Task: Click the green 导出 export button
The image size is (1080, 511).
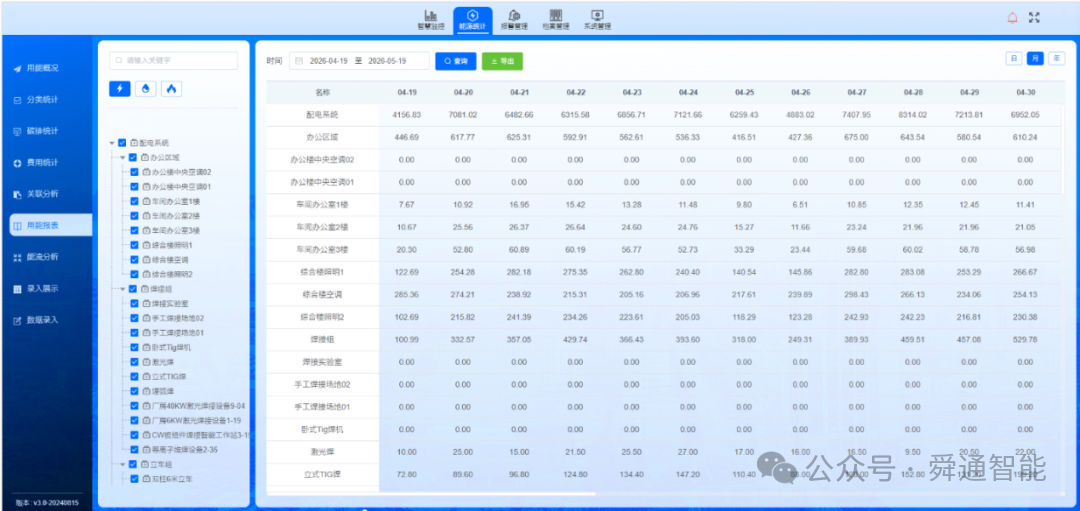Action: [502, 61]
